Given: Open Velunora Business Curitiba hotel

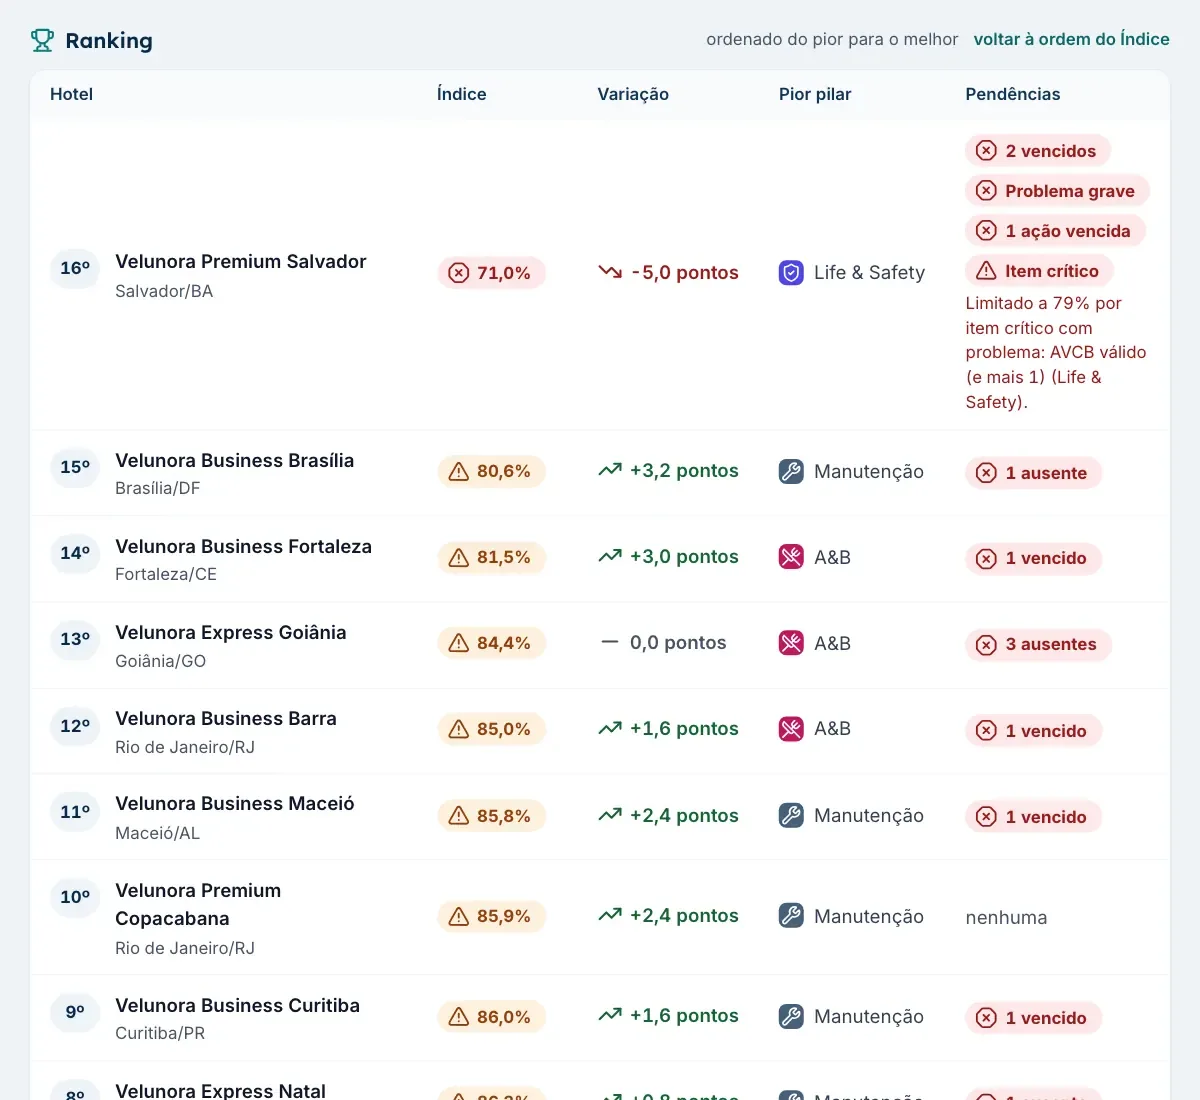Looking at the screenshot, I should tap(237, 1005).
